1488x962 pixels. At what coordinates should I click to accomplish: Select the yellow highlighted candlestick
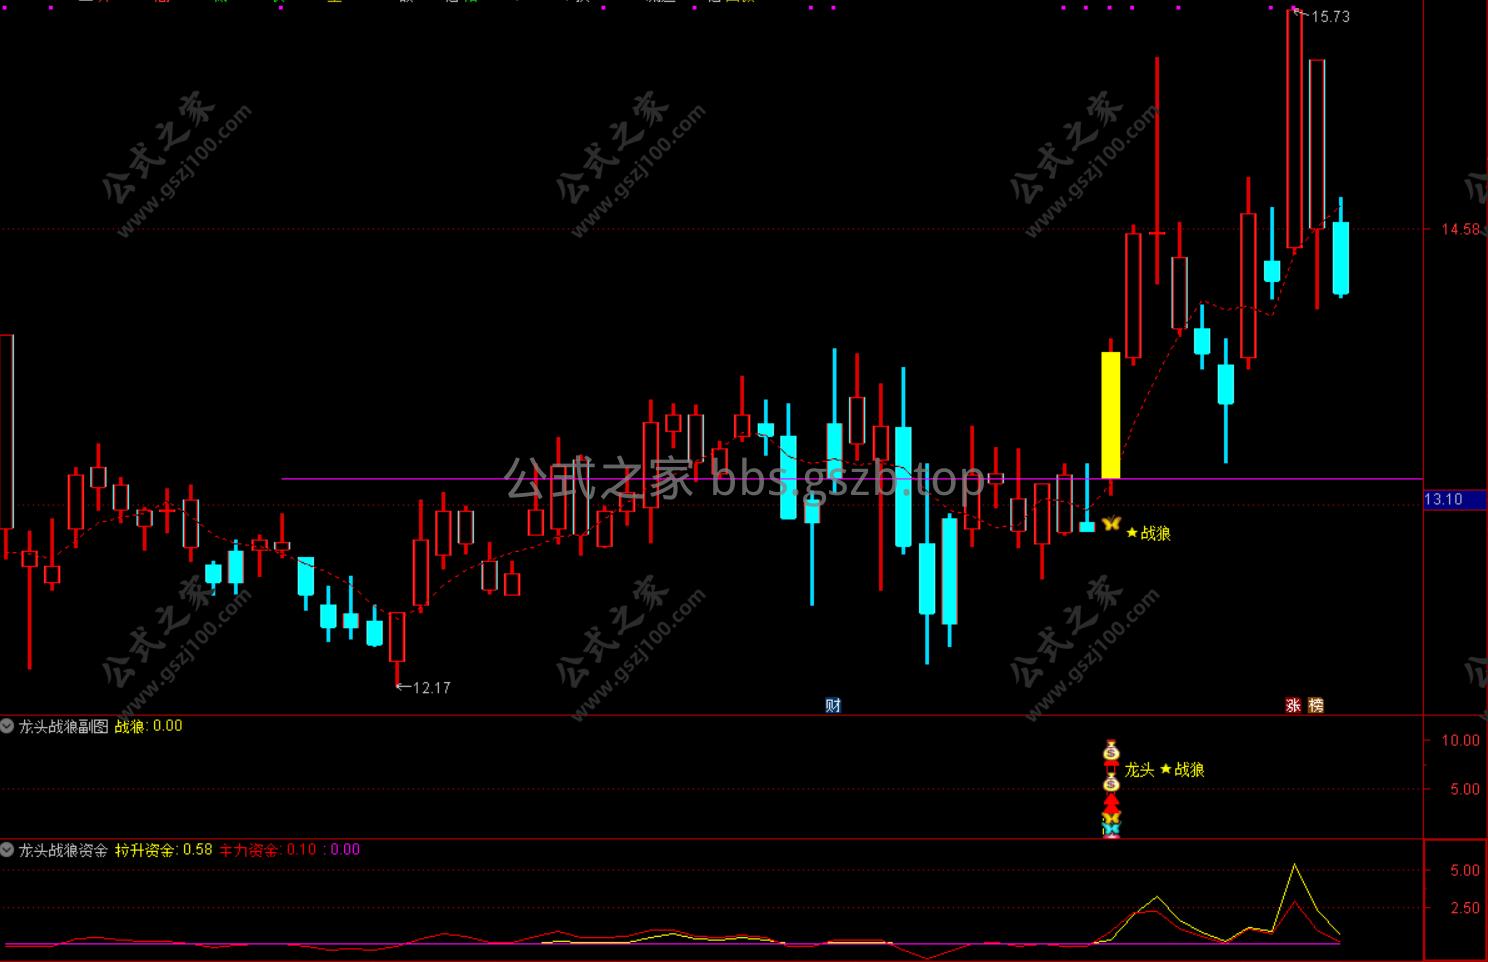[x=1110, y=415]
